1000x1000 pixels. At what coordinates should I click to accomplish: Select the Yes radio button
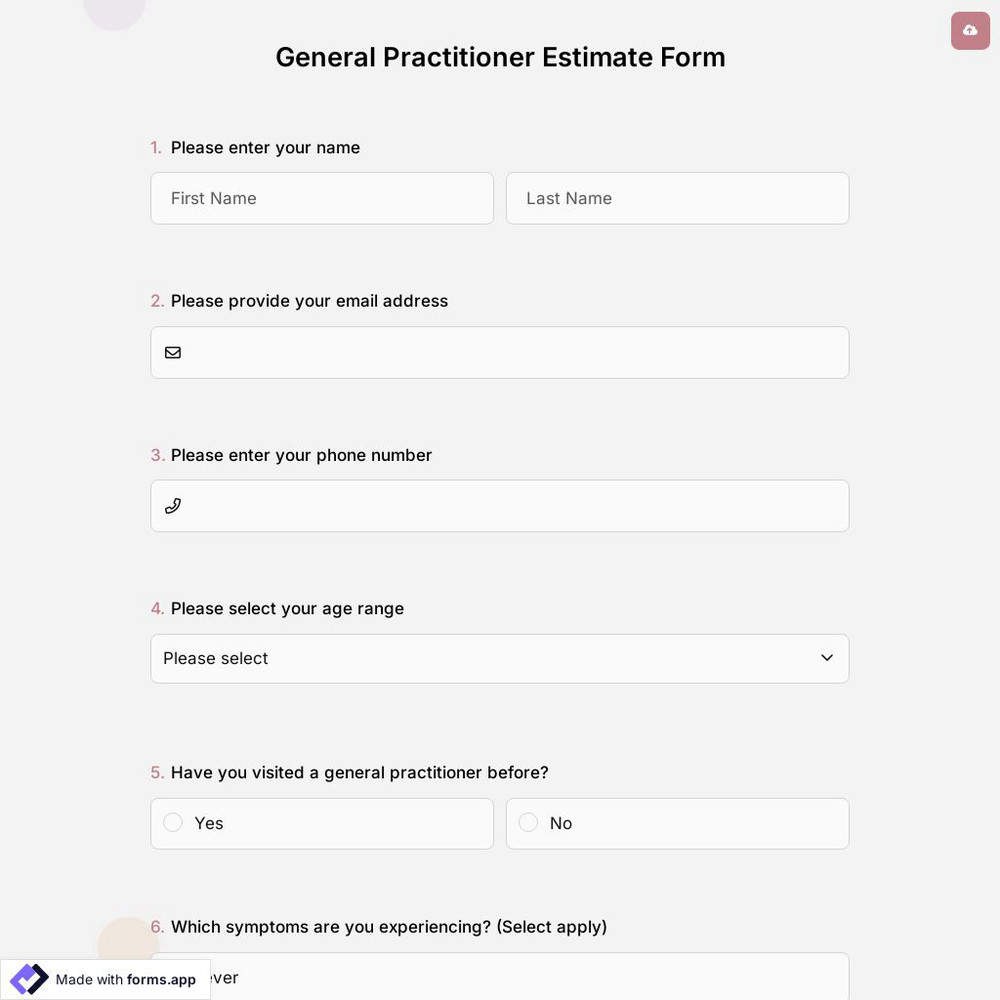tap(172, 822)
